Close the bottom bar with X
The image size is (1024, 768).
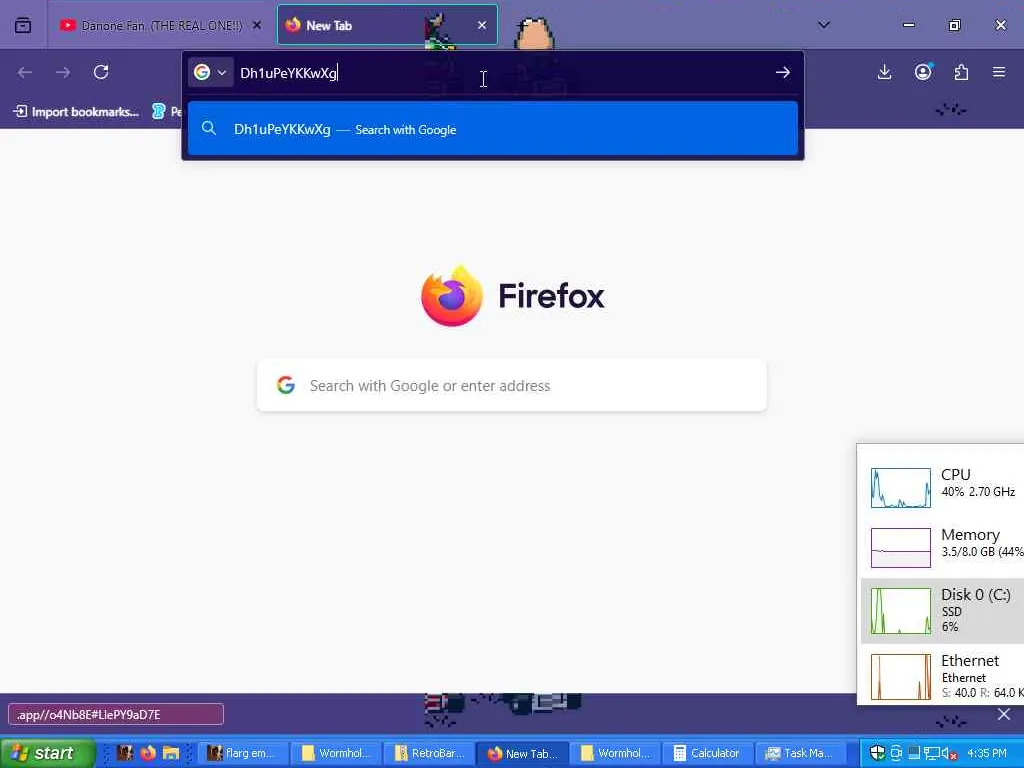(1004, 714)
